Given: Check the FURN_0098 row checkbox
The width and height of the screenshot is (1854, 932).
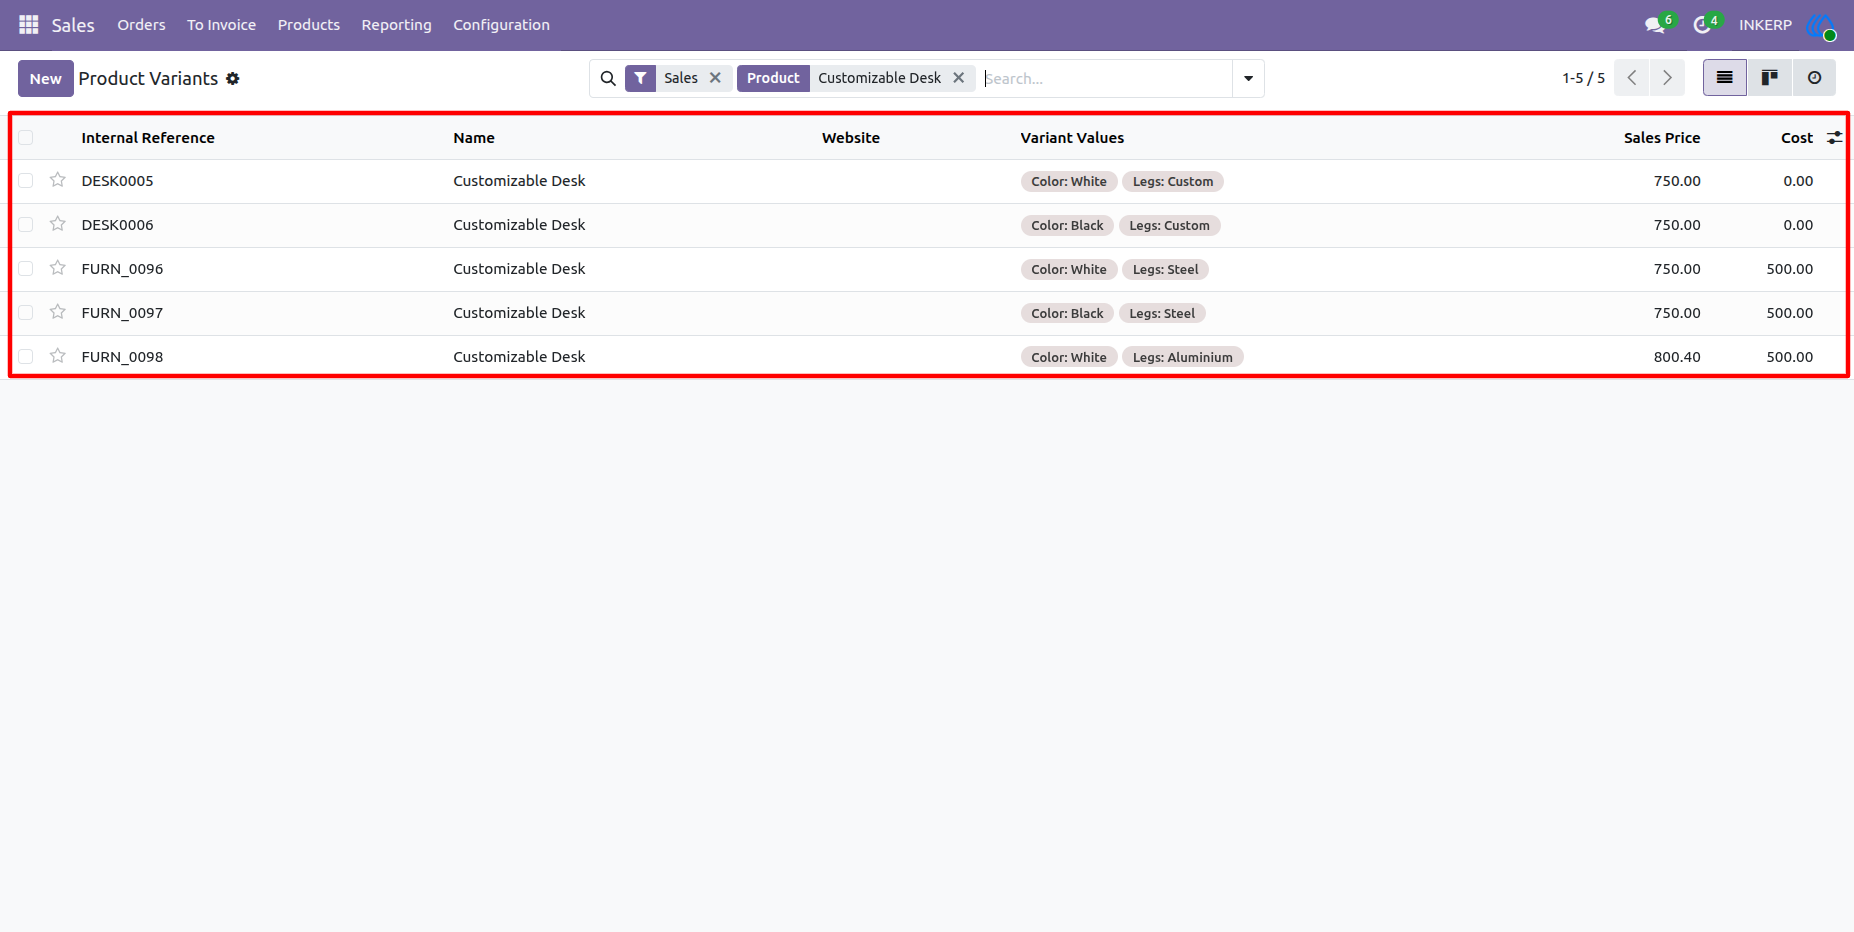Looking at the screenshot, I should pos(26,357).
